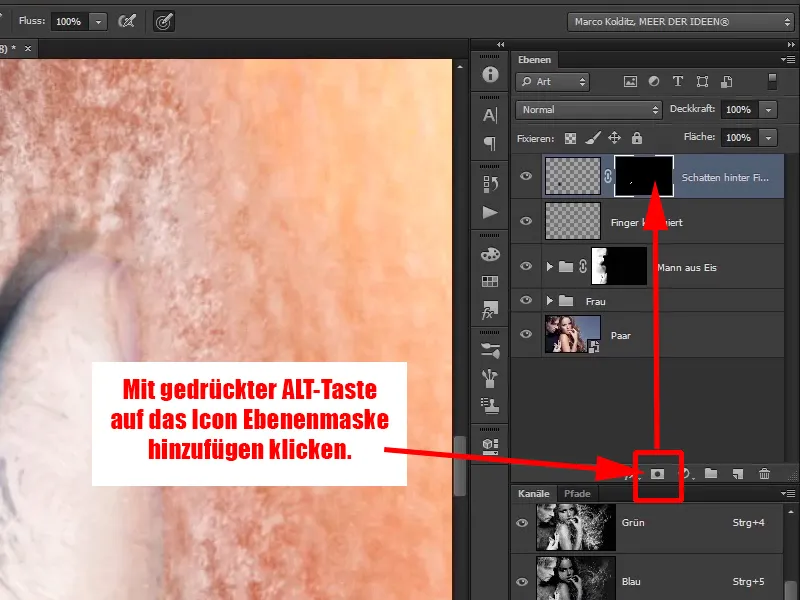Hide the Mann aus Eis group
Screen dimensions: 800x600
pos(526,266)
